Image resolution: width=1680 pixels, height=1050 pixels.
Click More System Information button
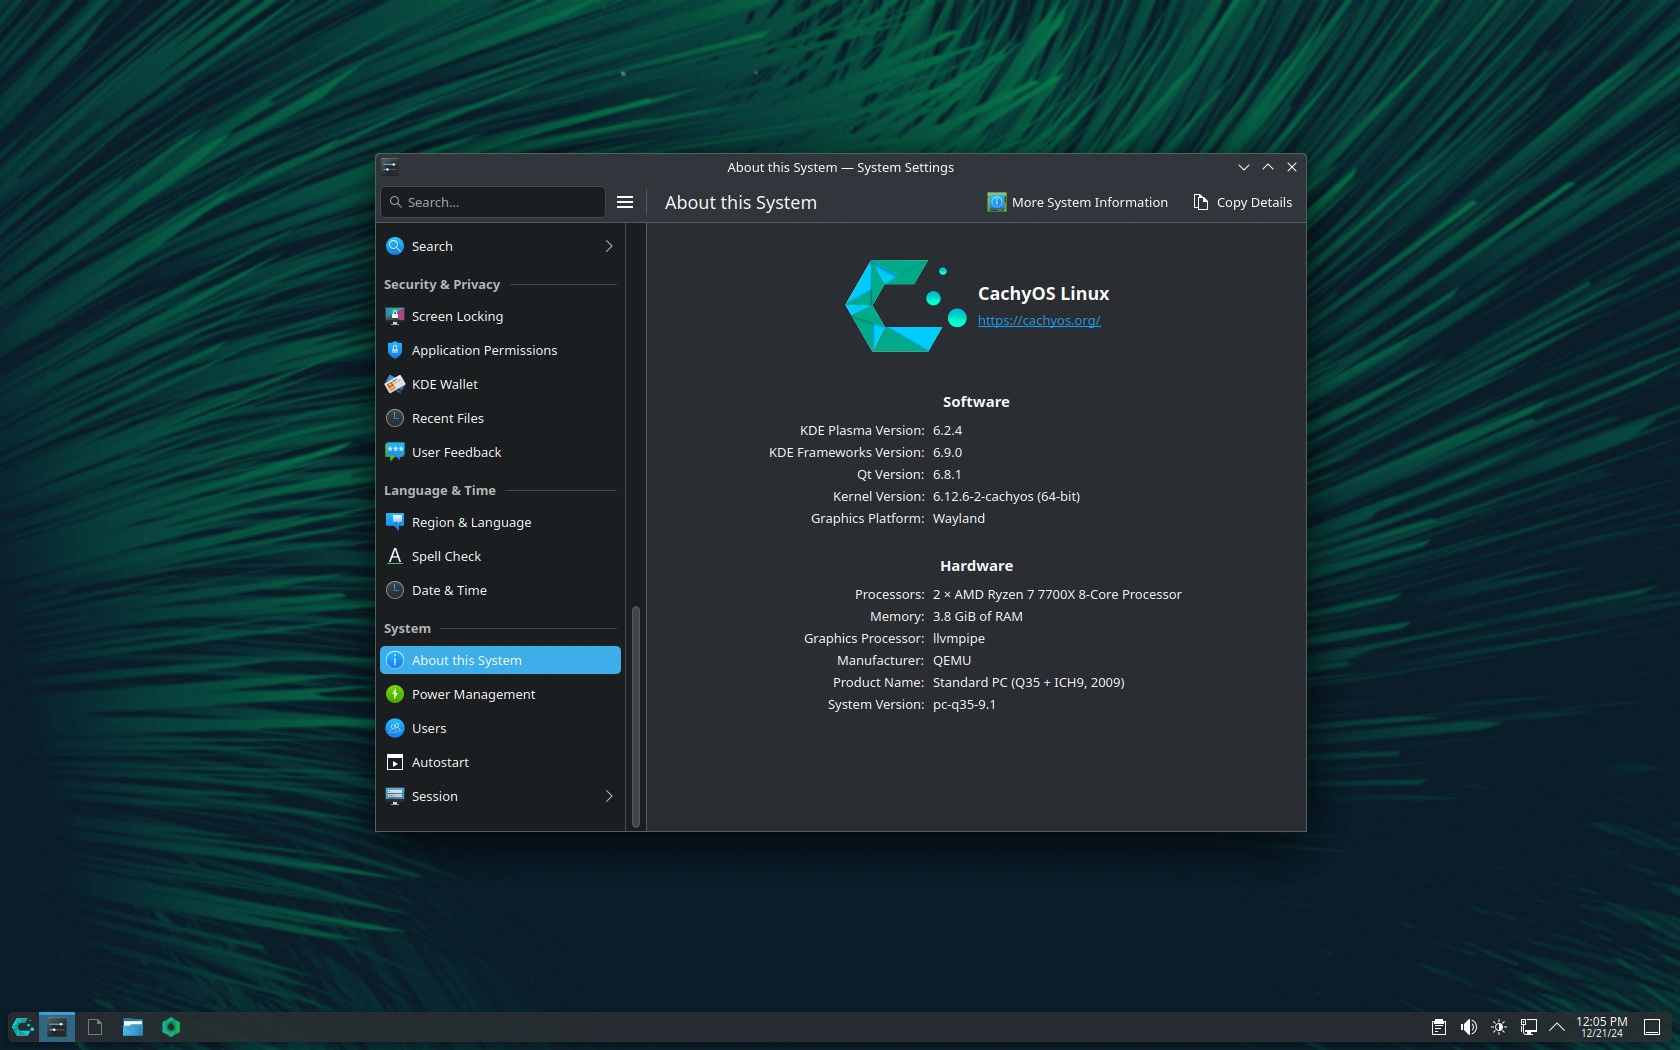[x=1078, y=202]
